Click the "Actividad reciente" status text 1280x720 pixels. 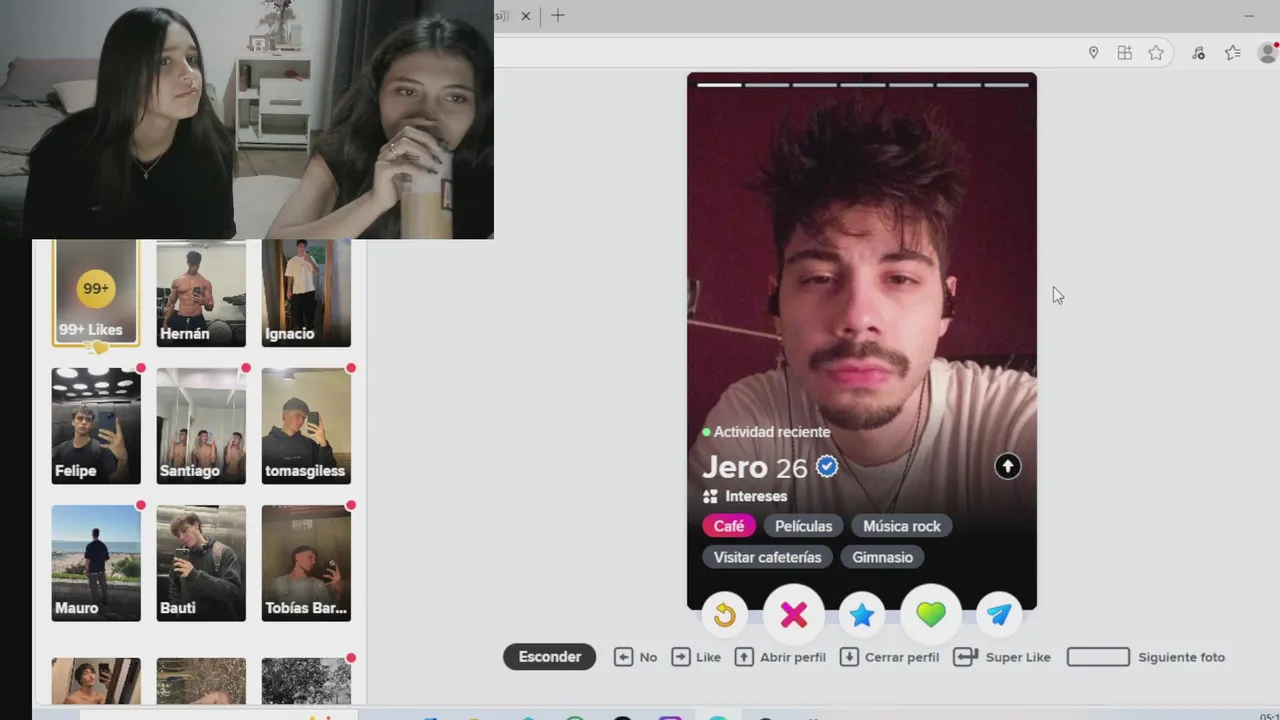coord(772,432)
